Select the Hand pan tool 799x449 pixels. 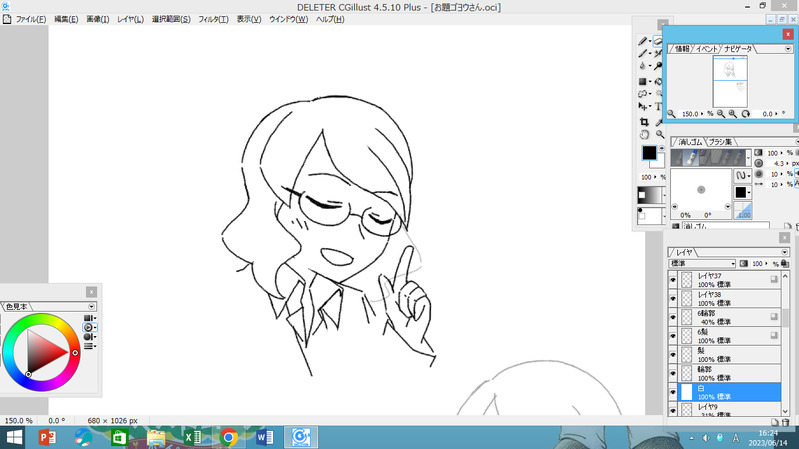[644, 135]
